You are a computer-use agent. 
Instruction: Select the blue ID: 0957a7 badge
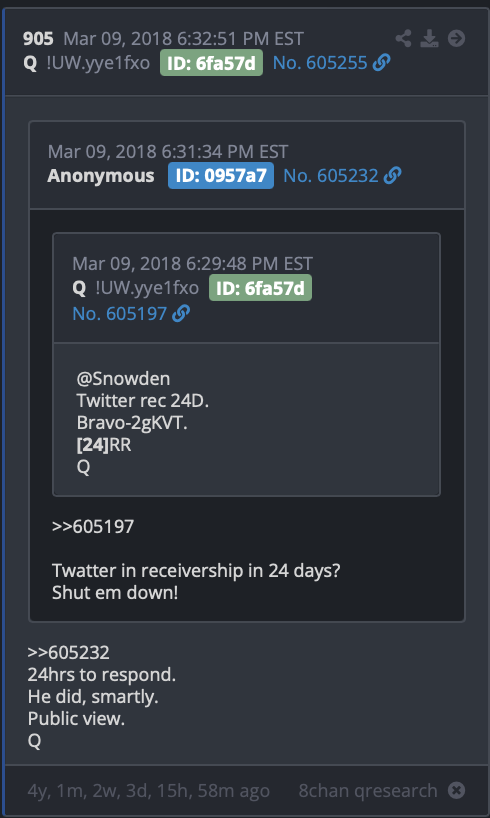click(x=221, y=175)
